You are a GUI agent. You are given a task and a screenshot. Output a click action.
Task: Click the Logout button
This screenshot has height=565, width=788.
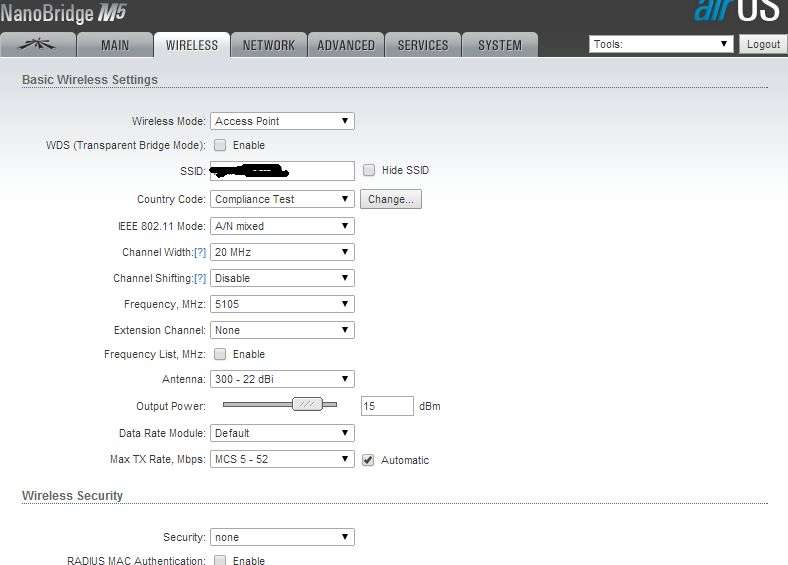[x=763, y=44]
